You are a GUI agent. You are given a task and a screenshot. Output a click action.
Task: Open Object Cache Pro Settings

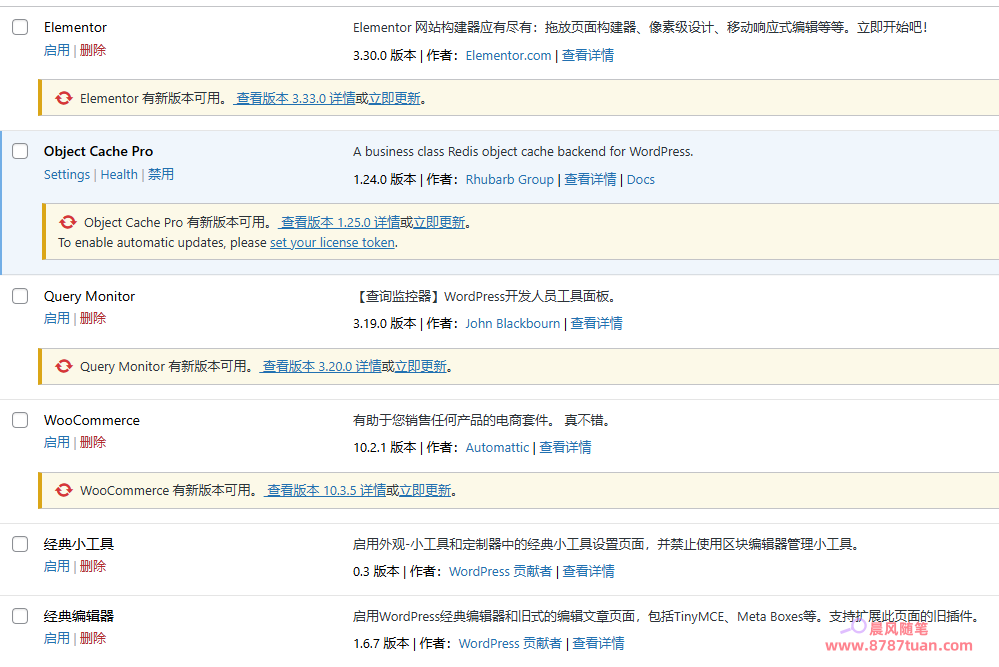66,174
